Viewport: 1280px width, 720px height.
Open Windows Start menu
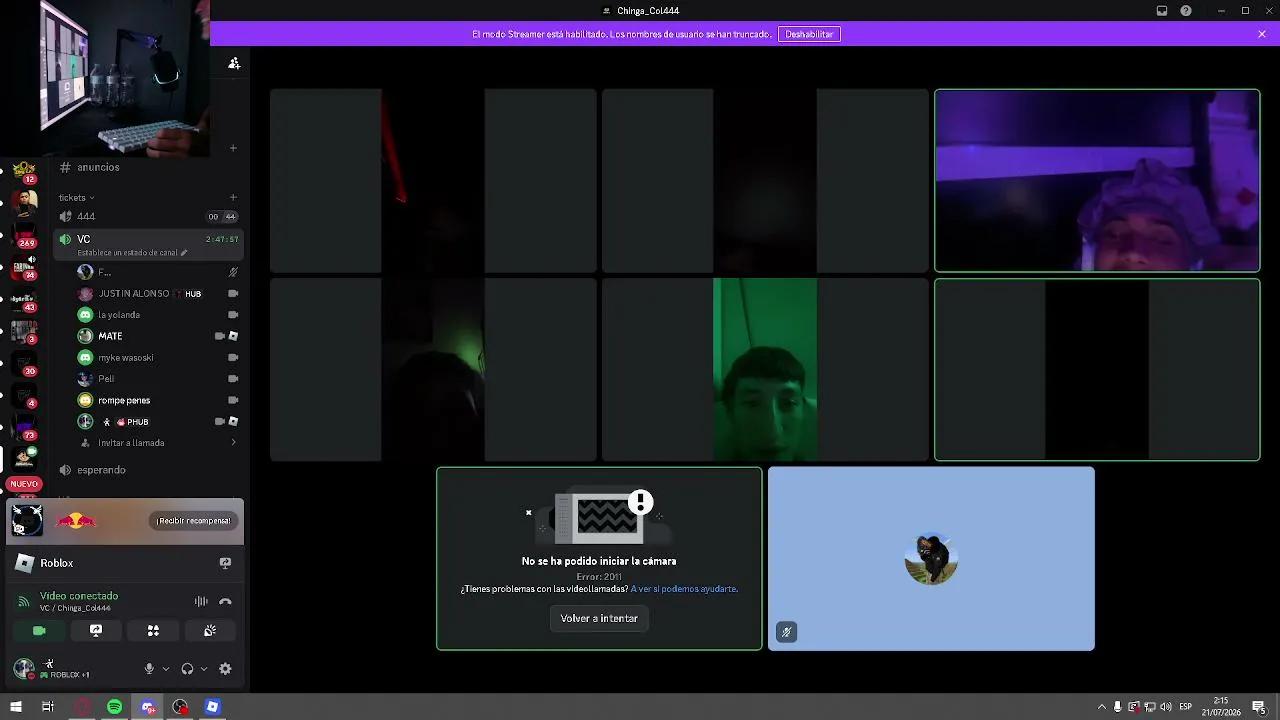pos(15,707)
